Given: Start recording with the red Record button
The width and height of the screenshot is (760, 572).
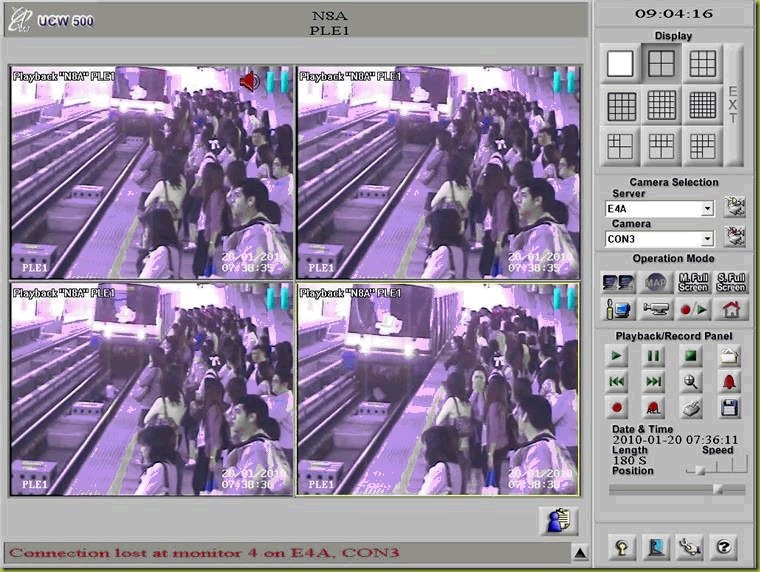Looking at the screenshot, I should pos(617,408).
